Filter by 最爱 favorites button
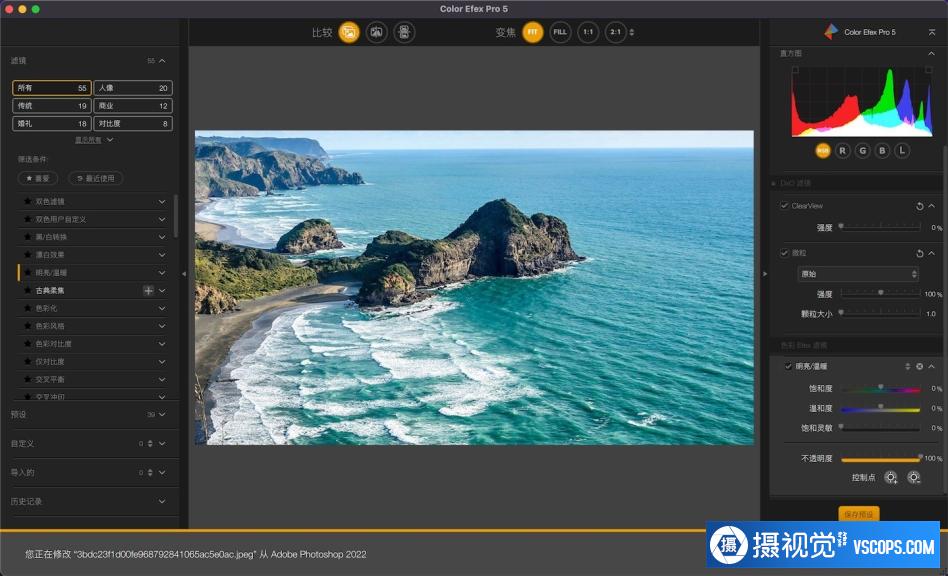This screenshot has height=576, width=948. point(38,178)
